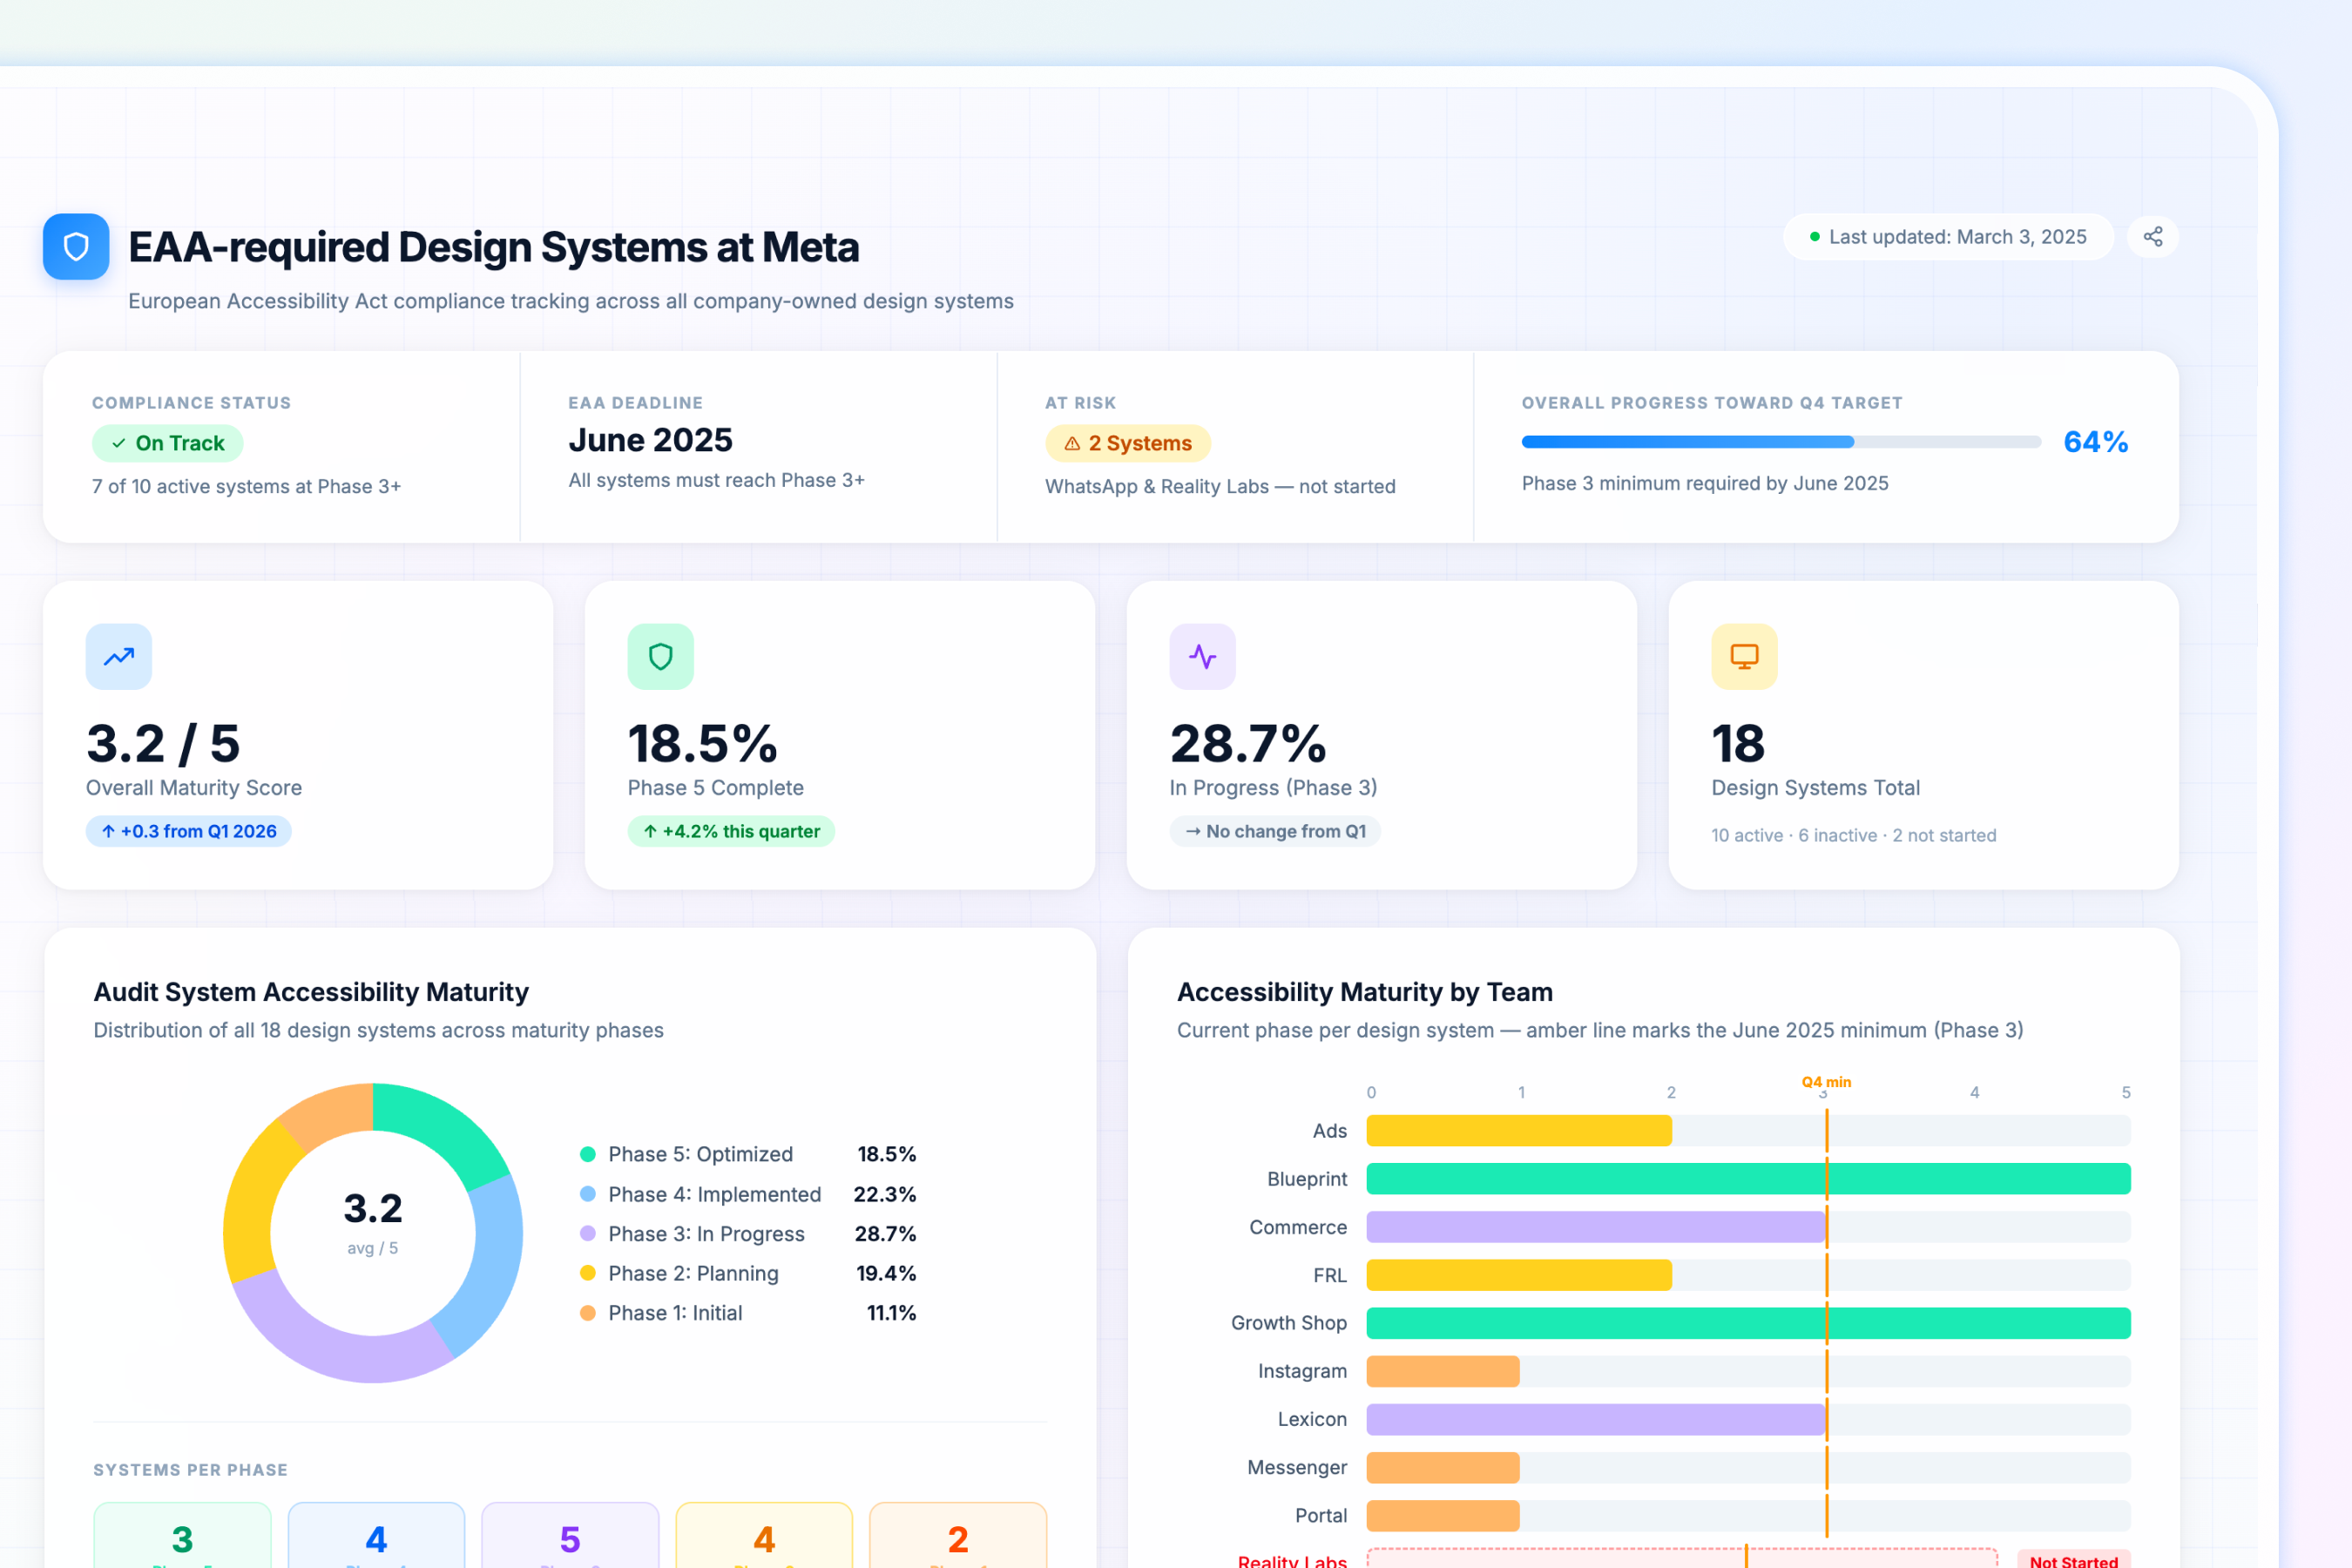Click the up arrow in +4.2% badge
This screenshot has height=1568, width=2352.
click(x=650, y=831)
